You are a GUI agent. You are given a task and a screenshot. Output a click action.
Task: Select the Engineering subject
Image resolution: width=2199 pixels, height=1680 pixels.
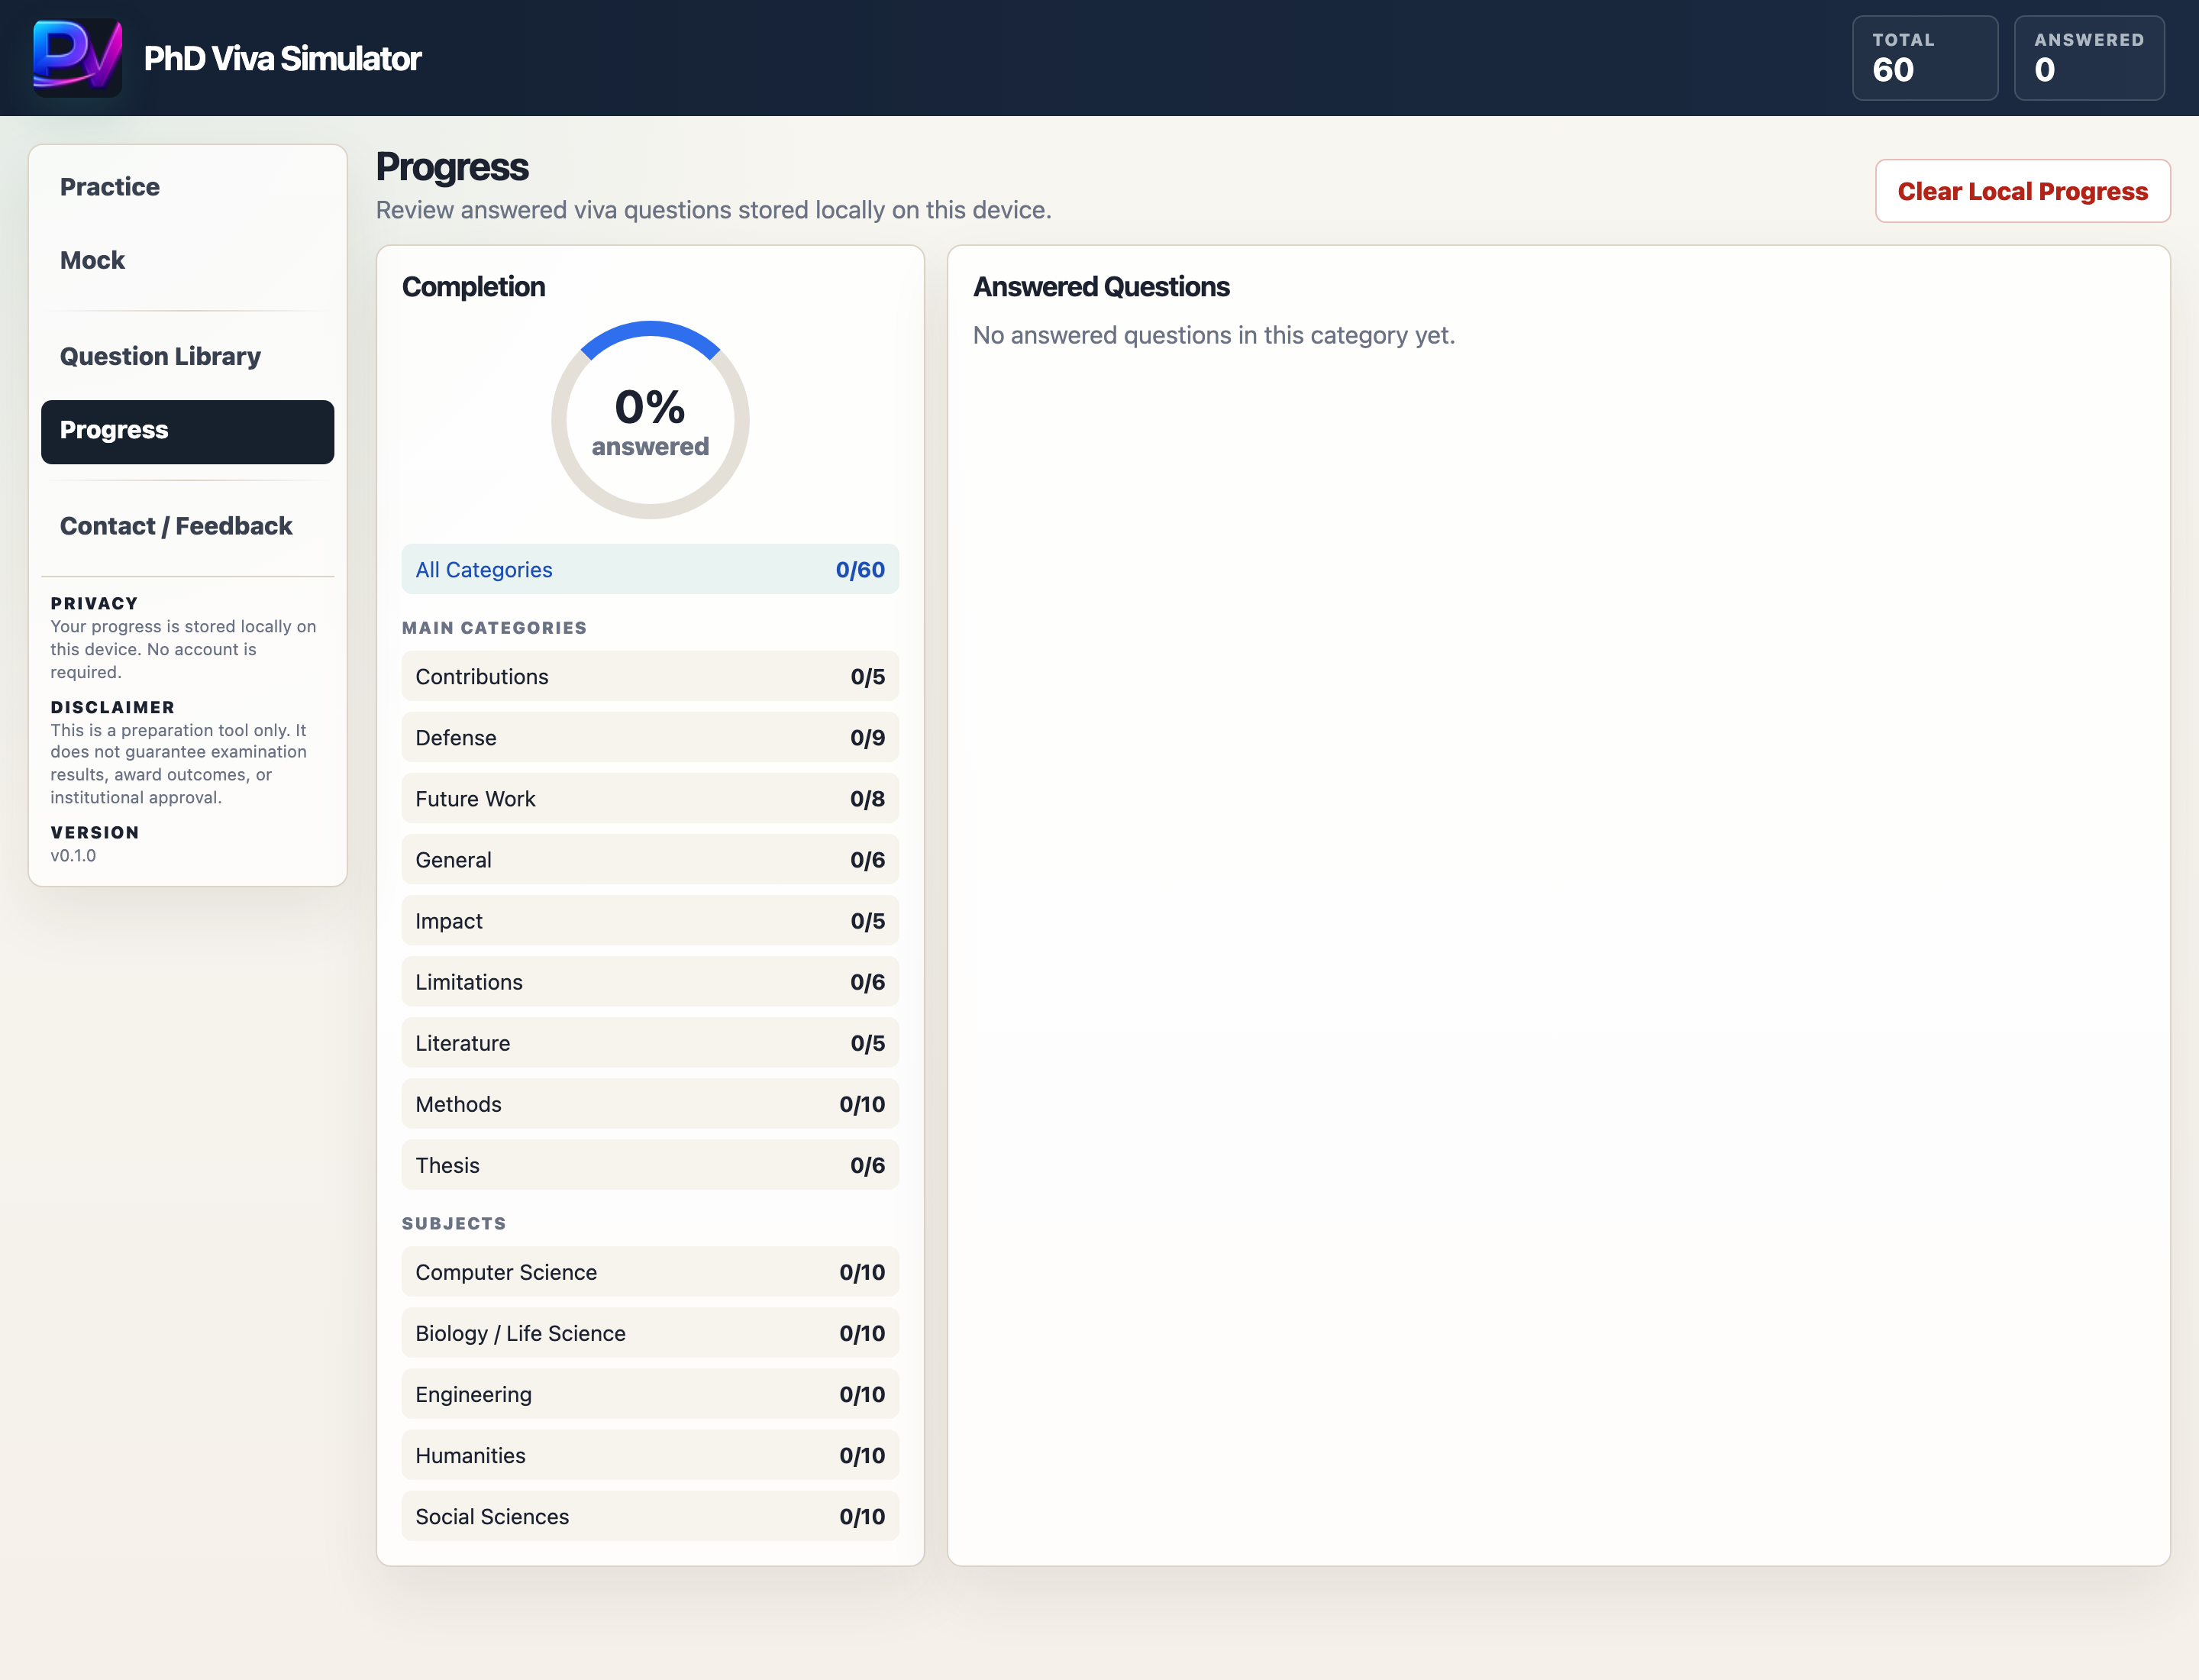pos(650,1393)
